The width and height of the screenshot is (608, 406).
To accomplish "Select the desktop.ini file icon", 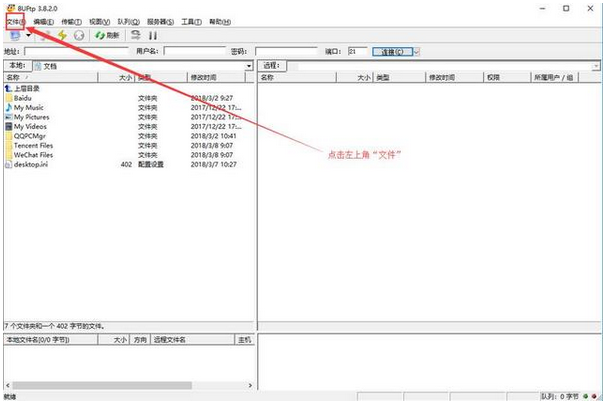I will (9, 164).
